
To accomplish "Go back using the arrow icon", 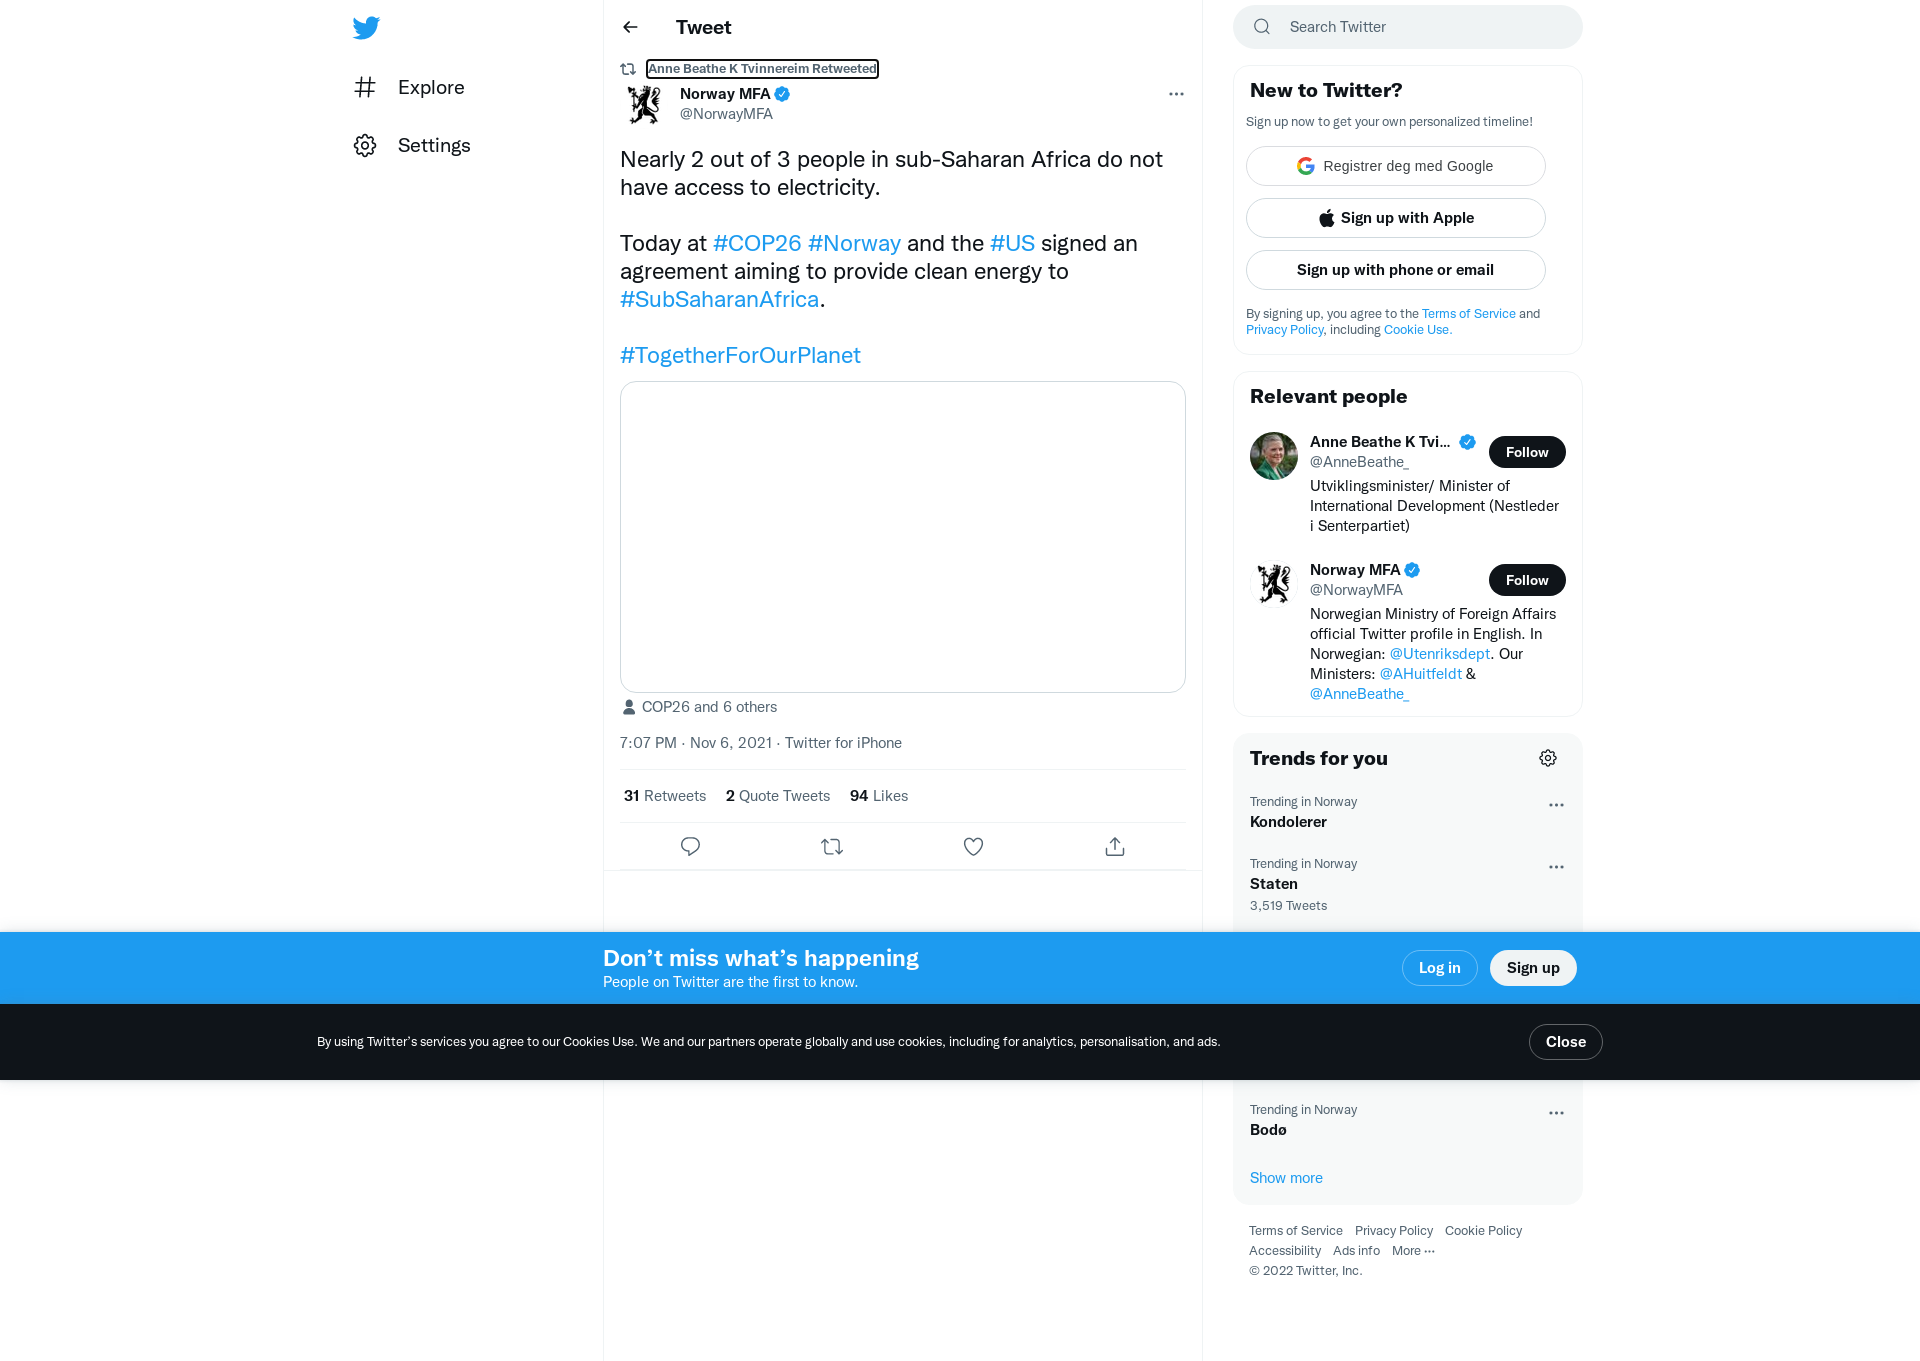I will click(x=630, y=28).
